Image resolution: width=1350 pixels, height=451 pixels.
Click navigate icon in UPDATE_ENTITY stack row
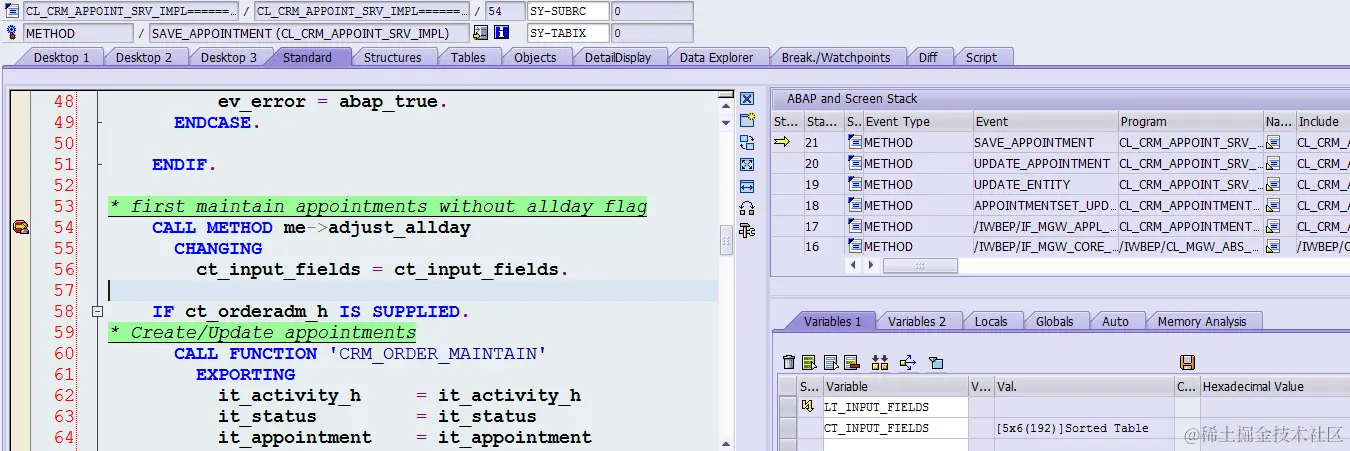(x=1273, y=184)
